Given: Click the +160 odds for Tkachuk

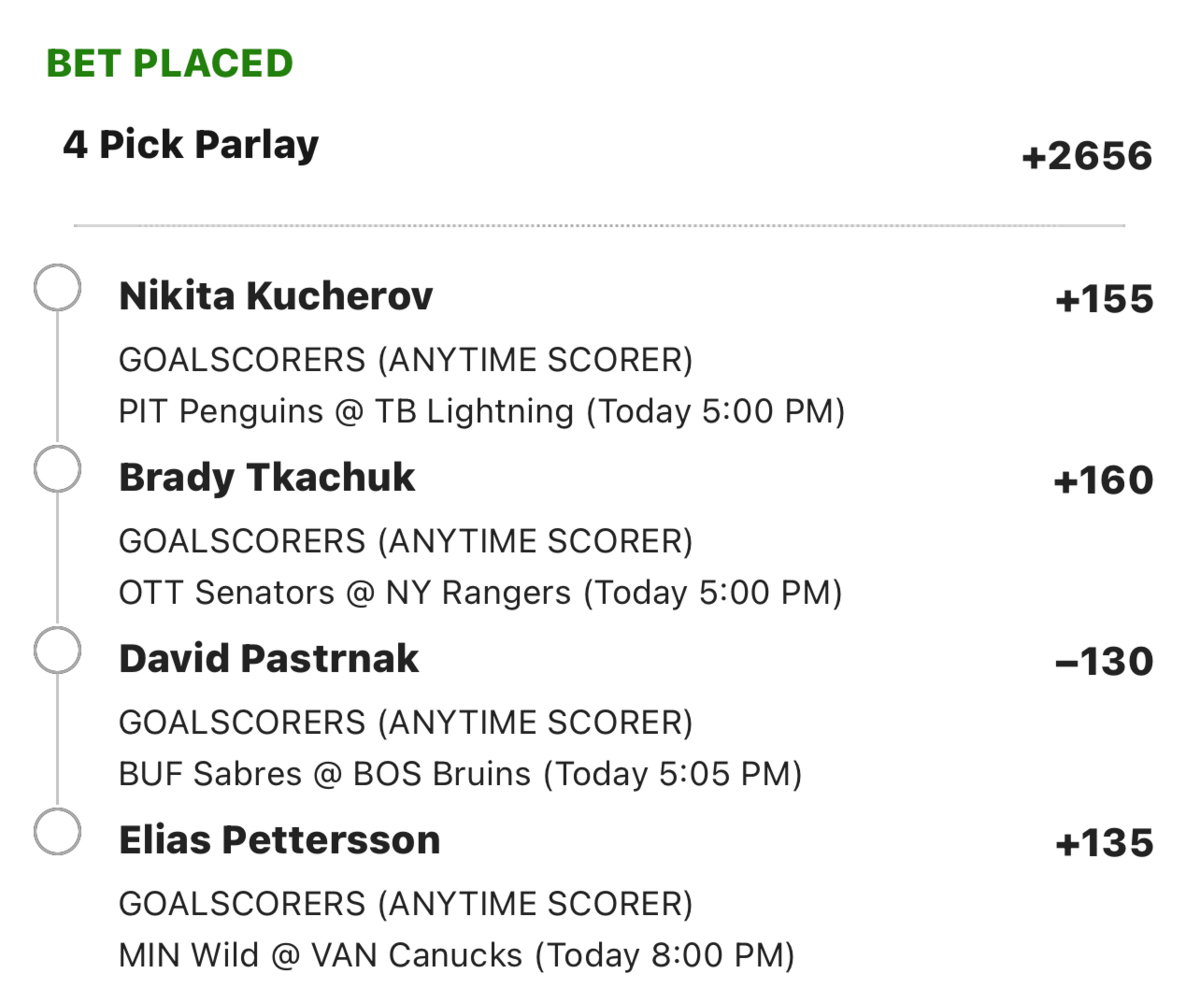Looking at the screenshot, I should [1103, 481].
